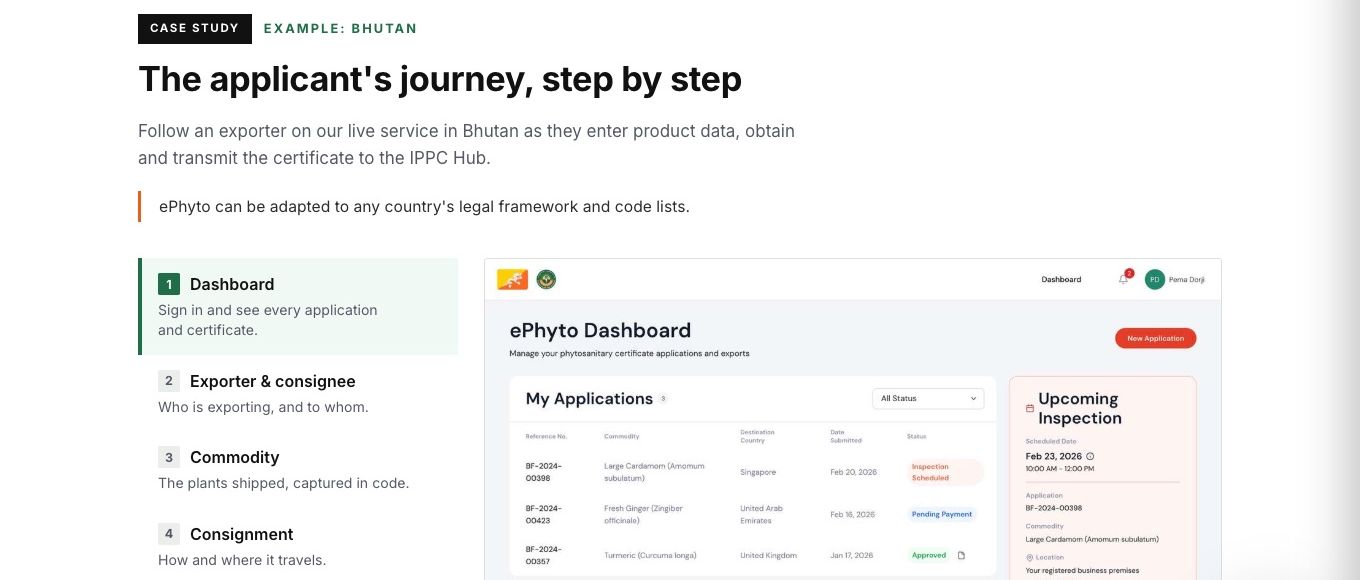Click the ePhyto adaptation quote text

[424, 207]
